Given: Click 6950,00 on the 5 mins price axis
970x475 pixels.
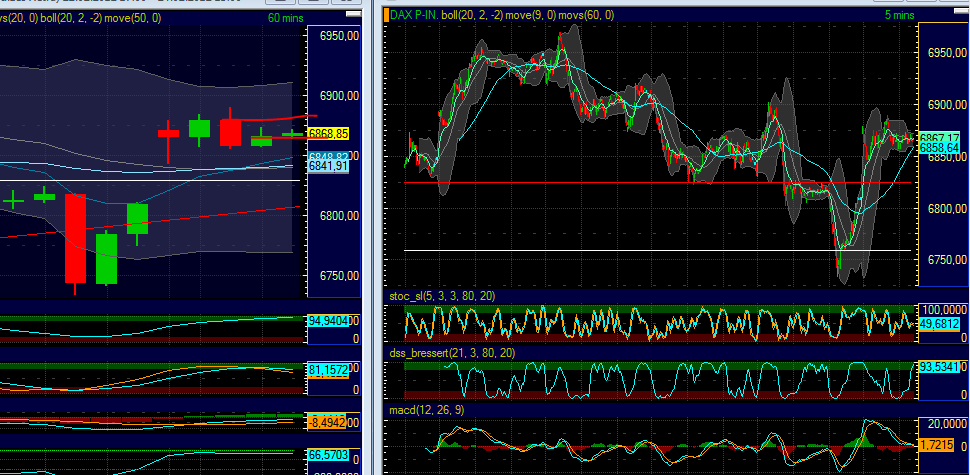Looking at the screenshot, I should click(949, 53).
